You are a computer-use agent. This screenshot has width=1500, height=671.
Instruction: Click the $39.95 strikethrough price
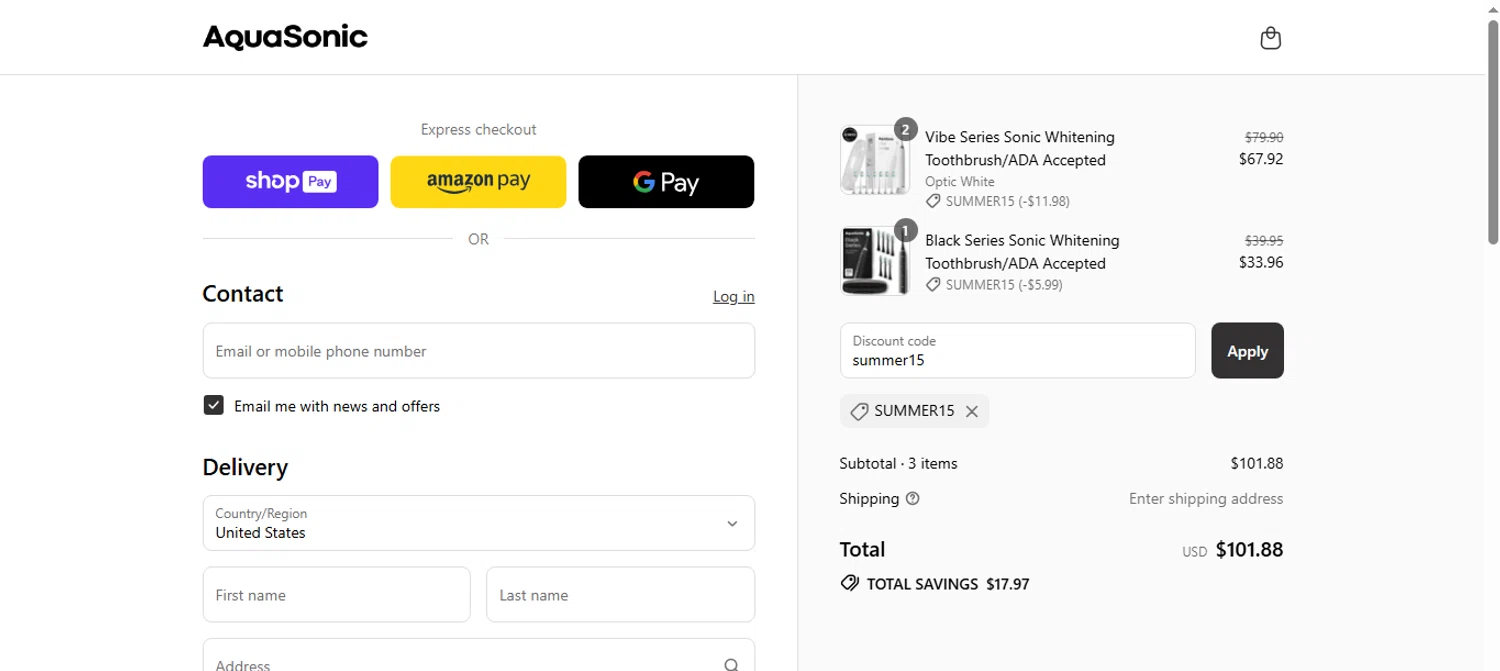point(1264,241)
